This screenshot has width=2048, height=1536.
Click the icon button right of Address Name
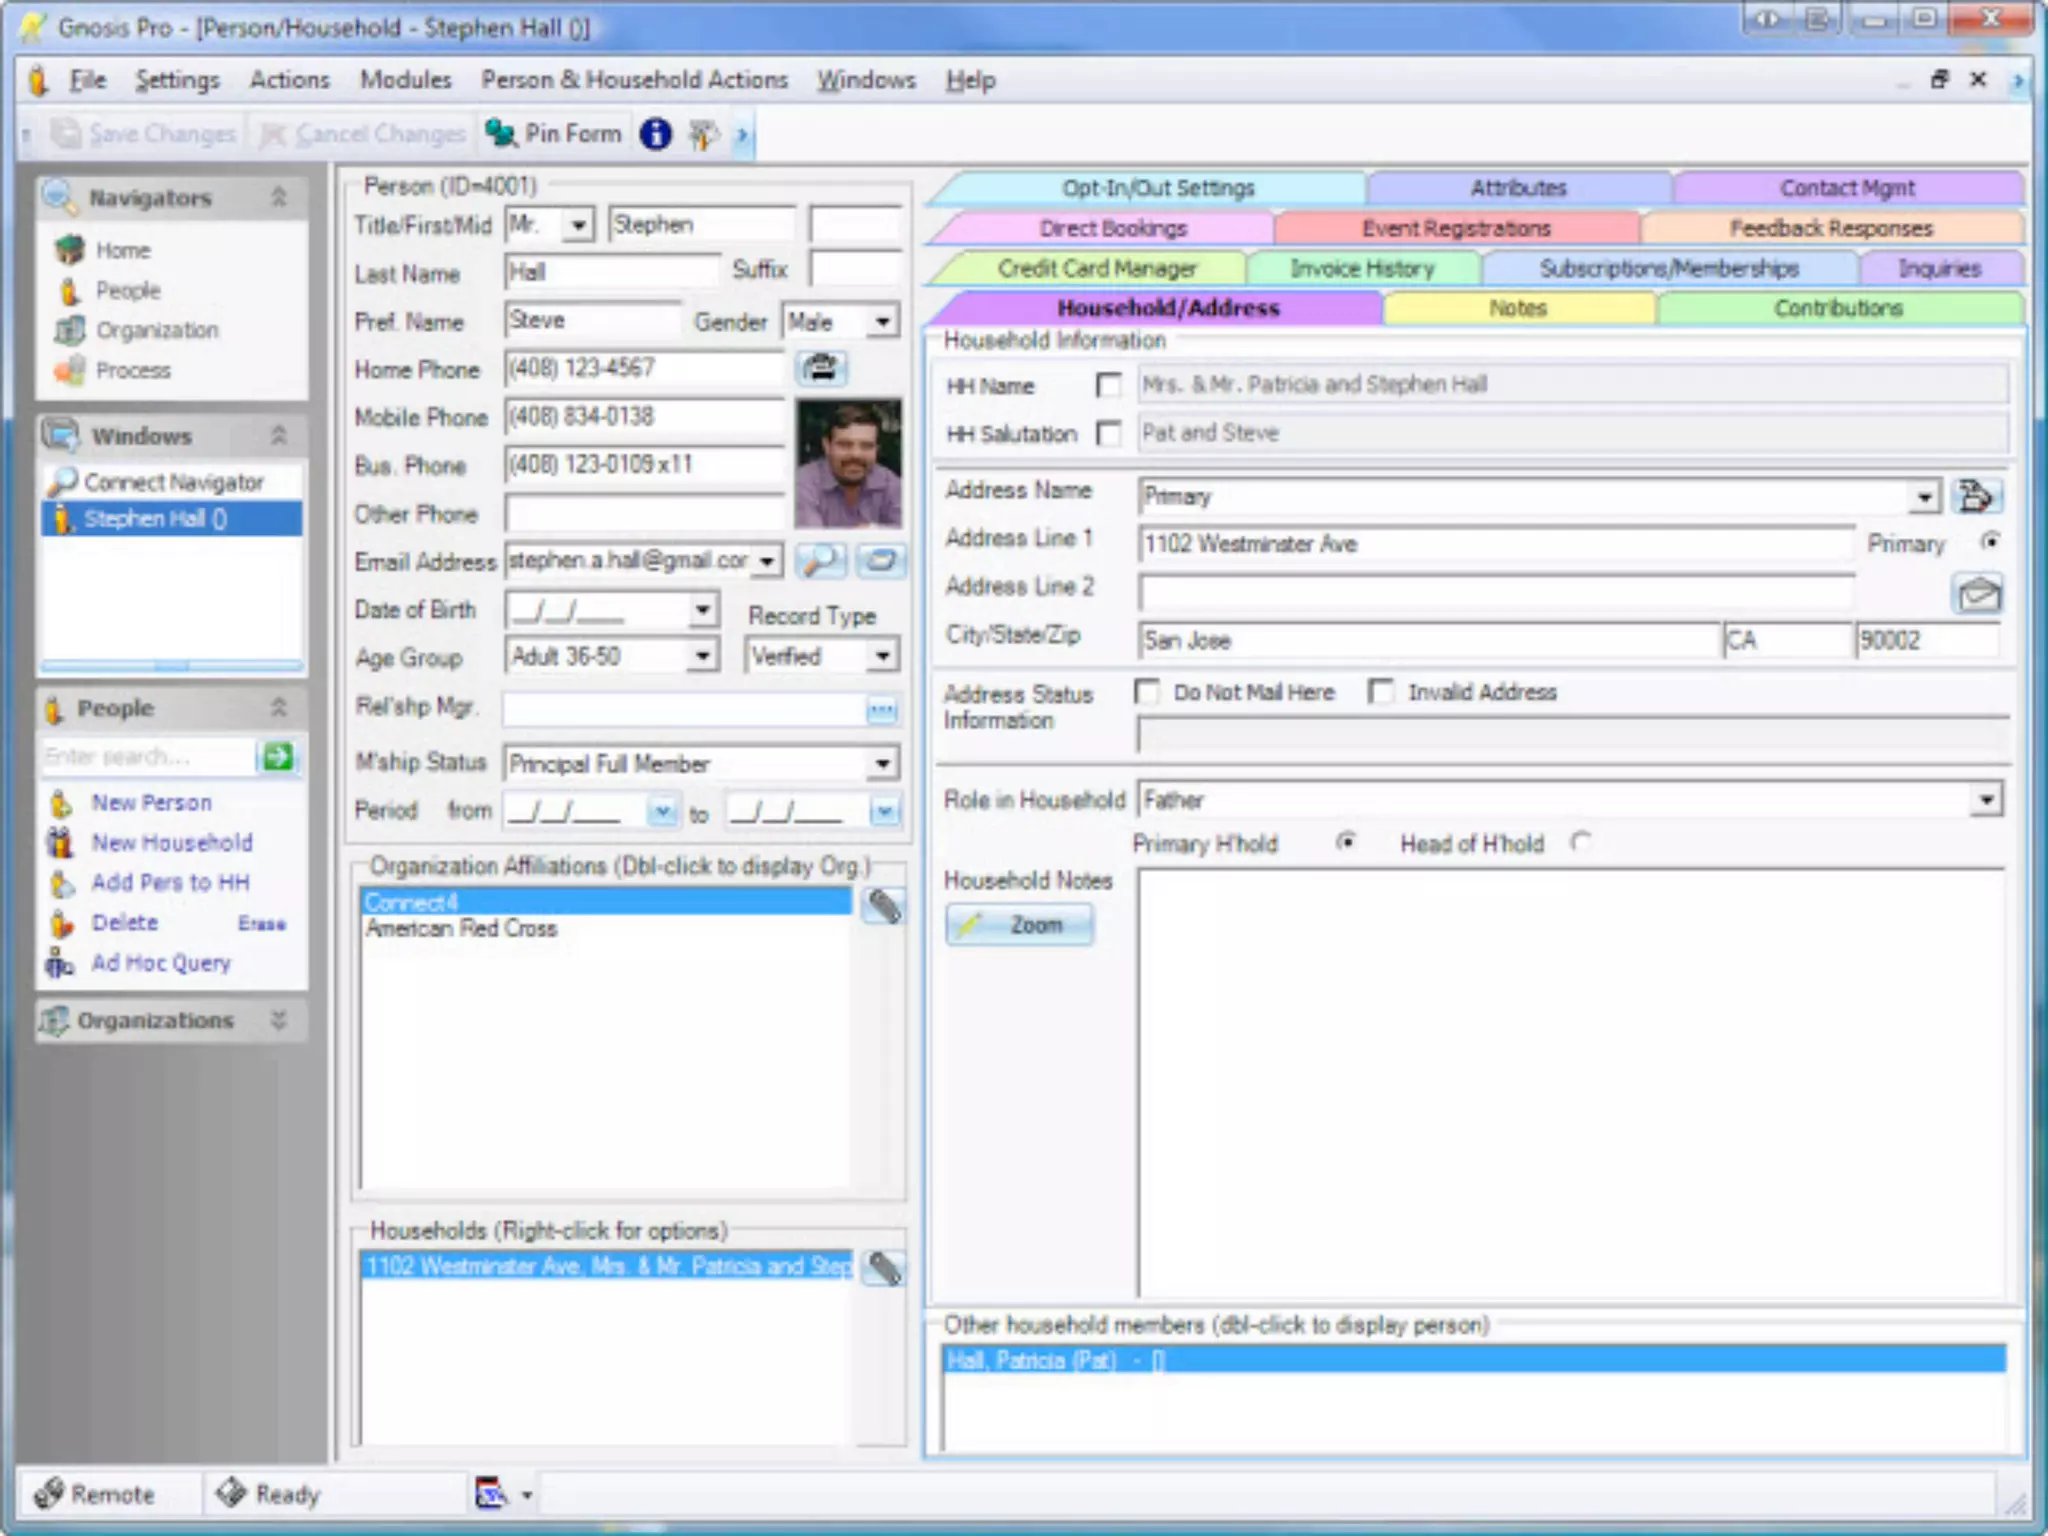click(x=1975, y=496)
